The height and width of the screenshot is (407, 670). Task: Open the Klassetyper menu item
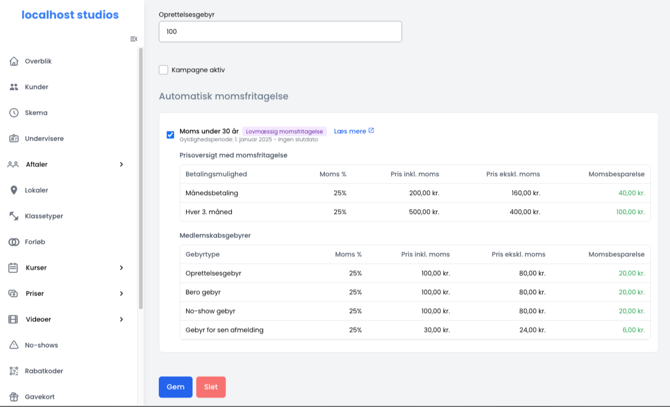coord(43,216)
